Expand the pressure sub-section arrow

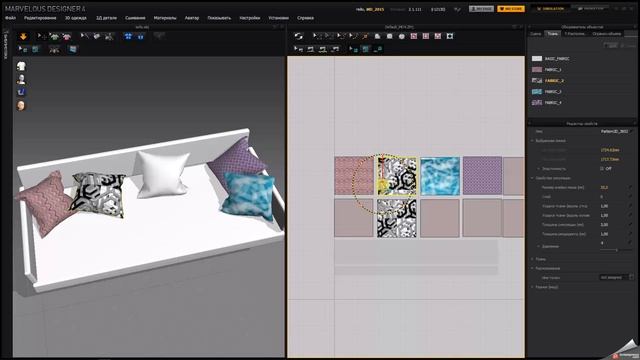tap(538, 246)
